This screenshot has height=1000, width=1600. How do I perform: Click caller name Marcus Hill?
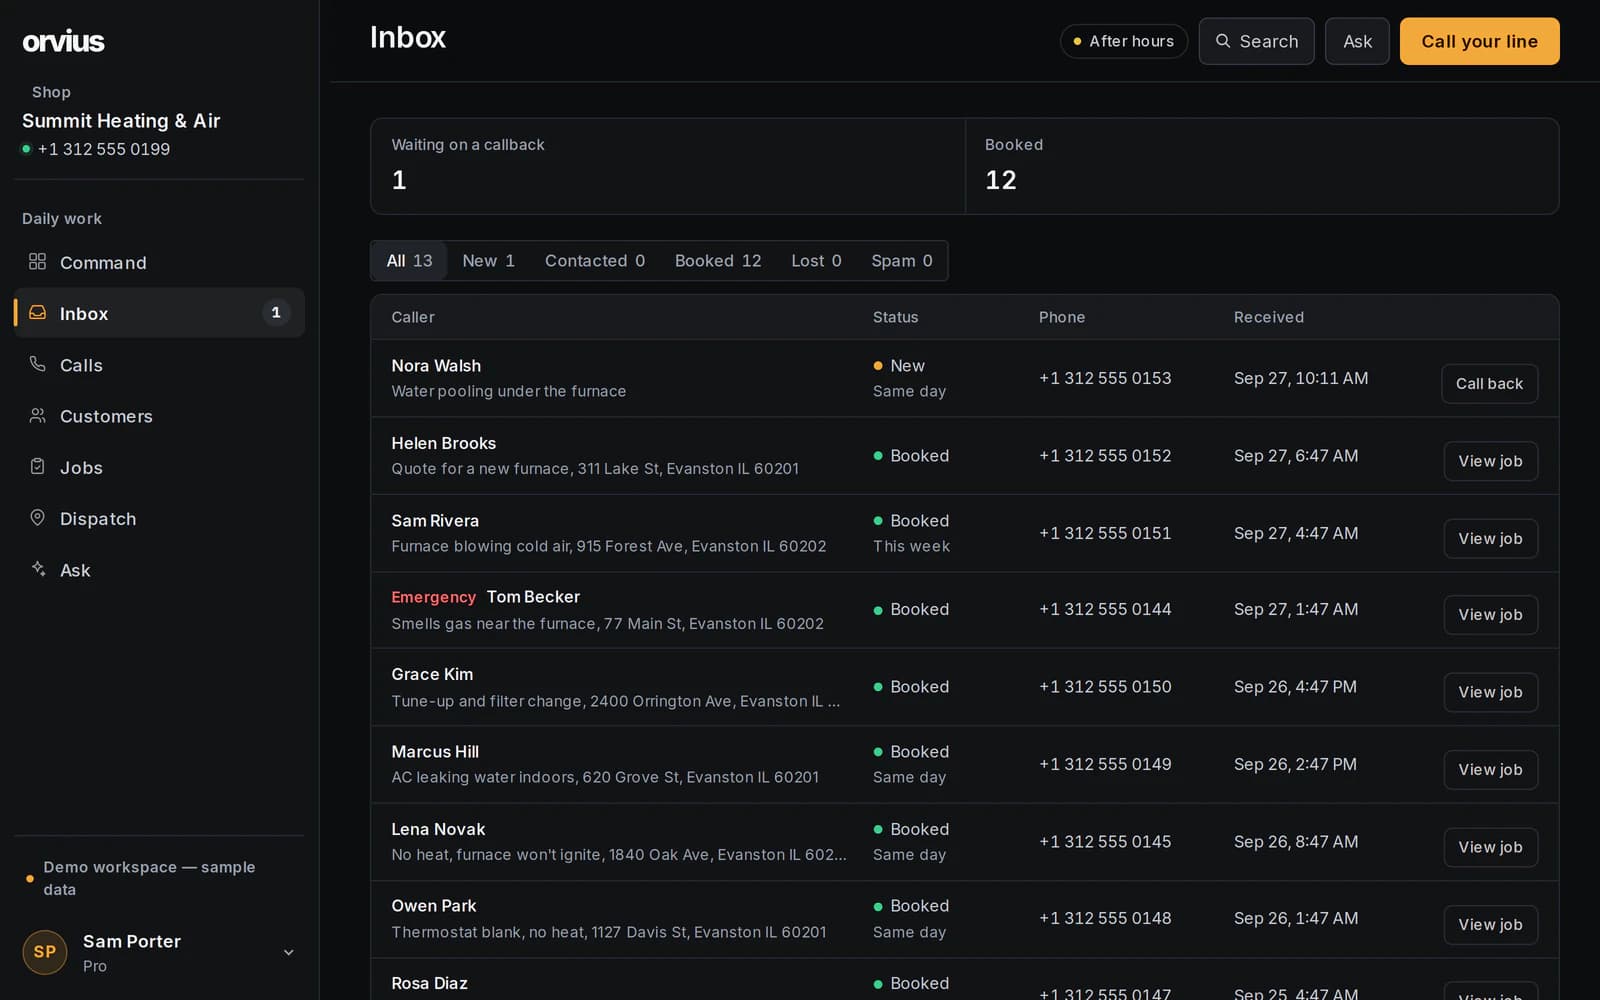click(435, 752)
